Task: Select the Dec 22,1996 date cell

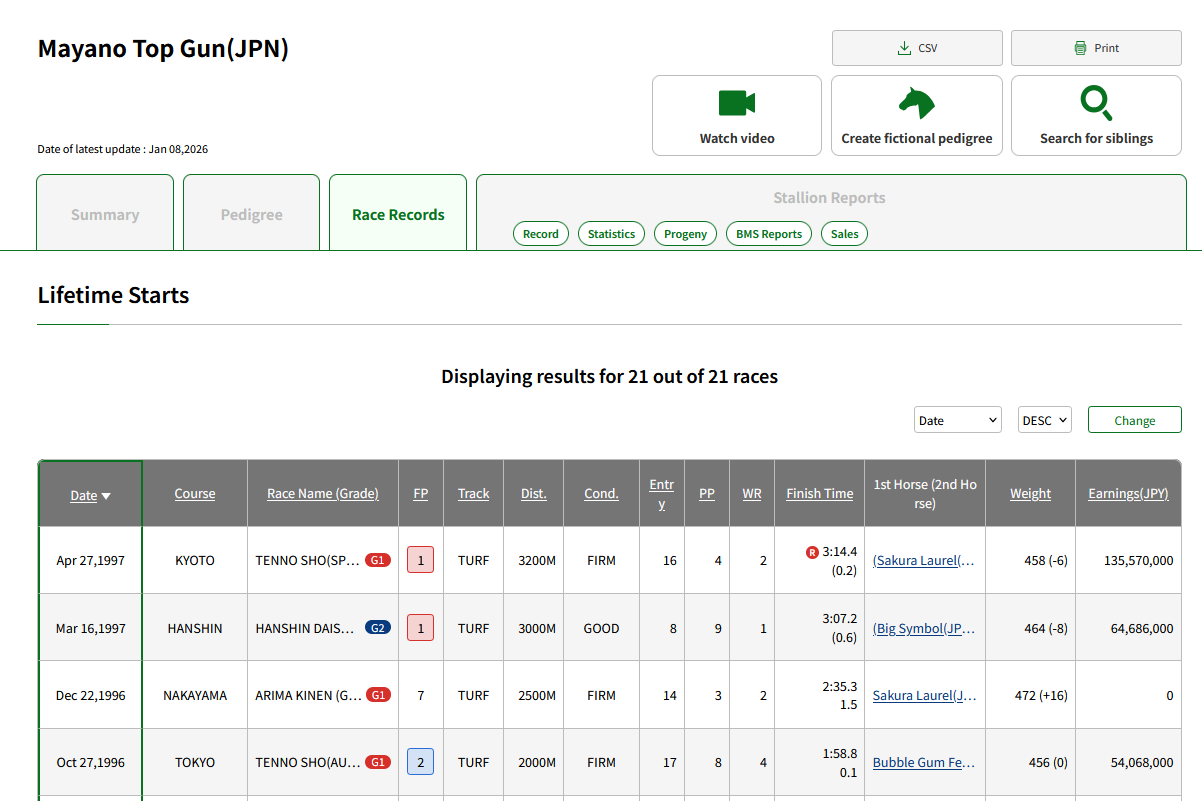Action: pyautogui.click(x=90, y=695)
